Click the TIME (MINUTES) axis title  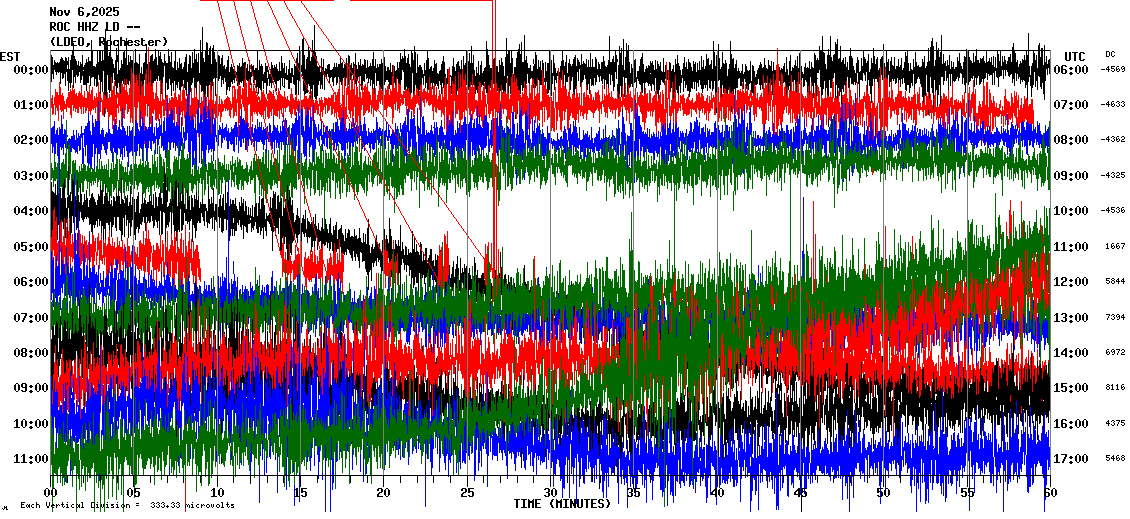(561, 504)
